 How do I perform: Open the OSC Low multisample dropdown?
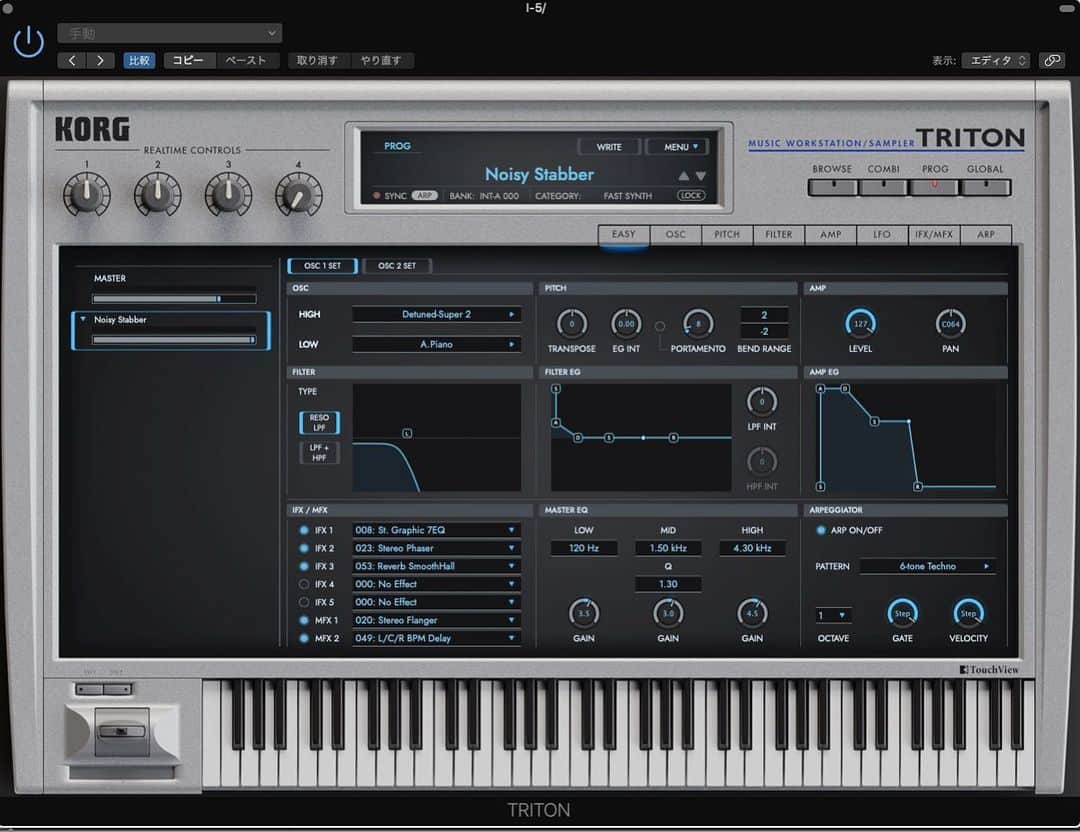click(437, 344)
